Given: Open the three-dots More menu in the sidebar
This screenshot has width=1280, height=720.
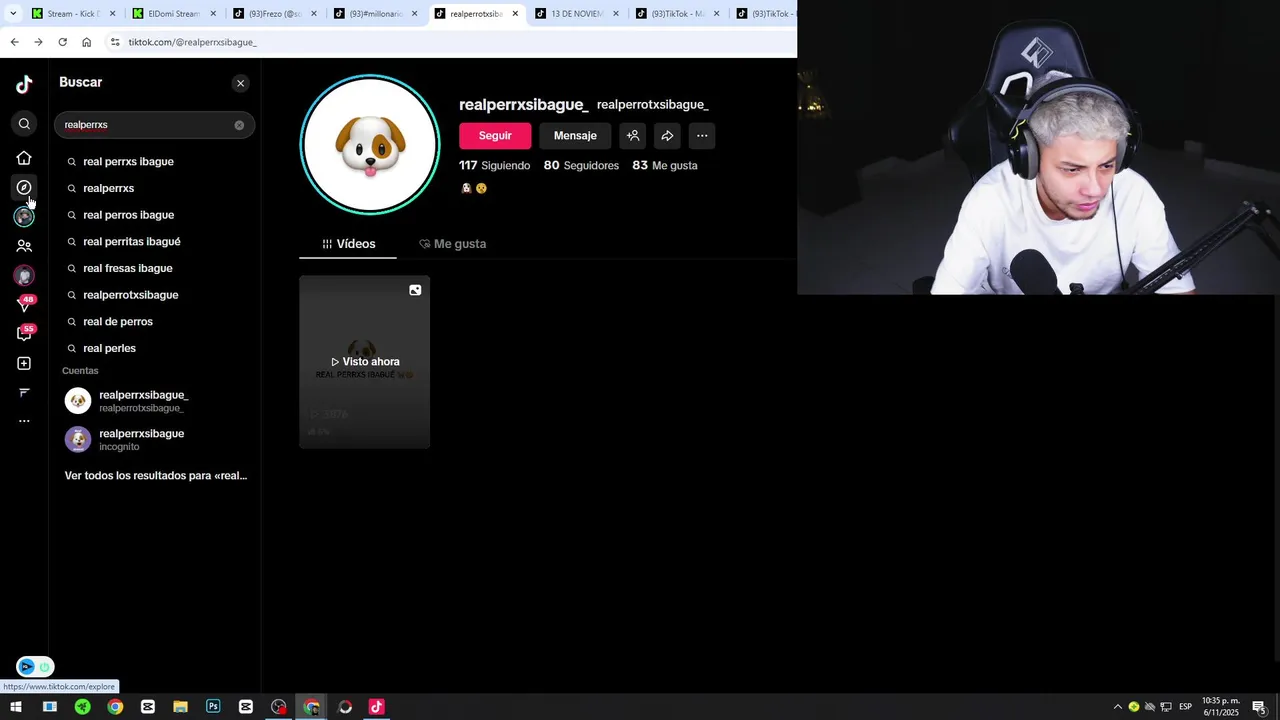Looking at the screenshot, I should (24, 421).
